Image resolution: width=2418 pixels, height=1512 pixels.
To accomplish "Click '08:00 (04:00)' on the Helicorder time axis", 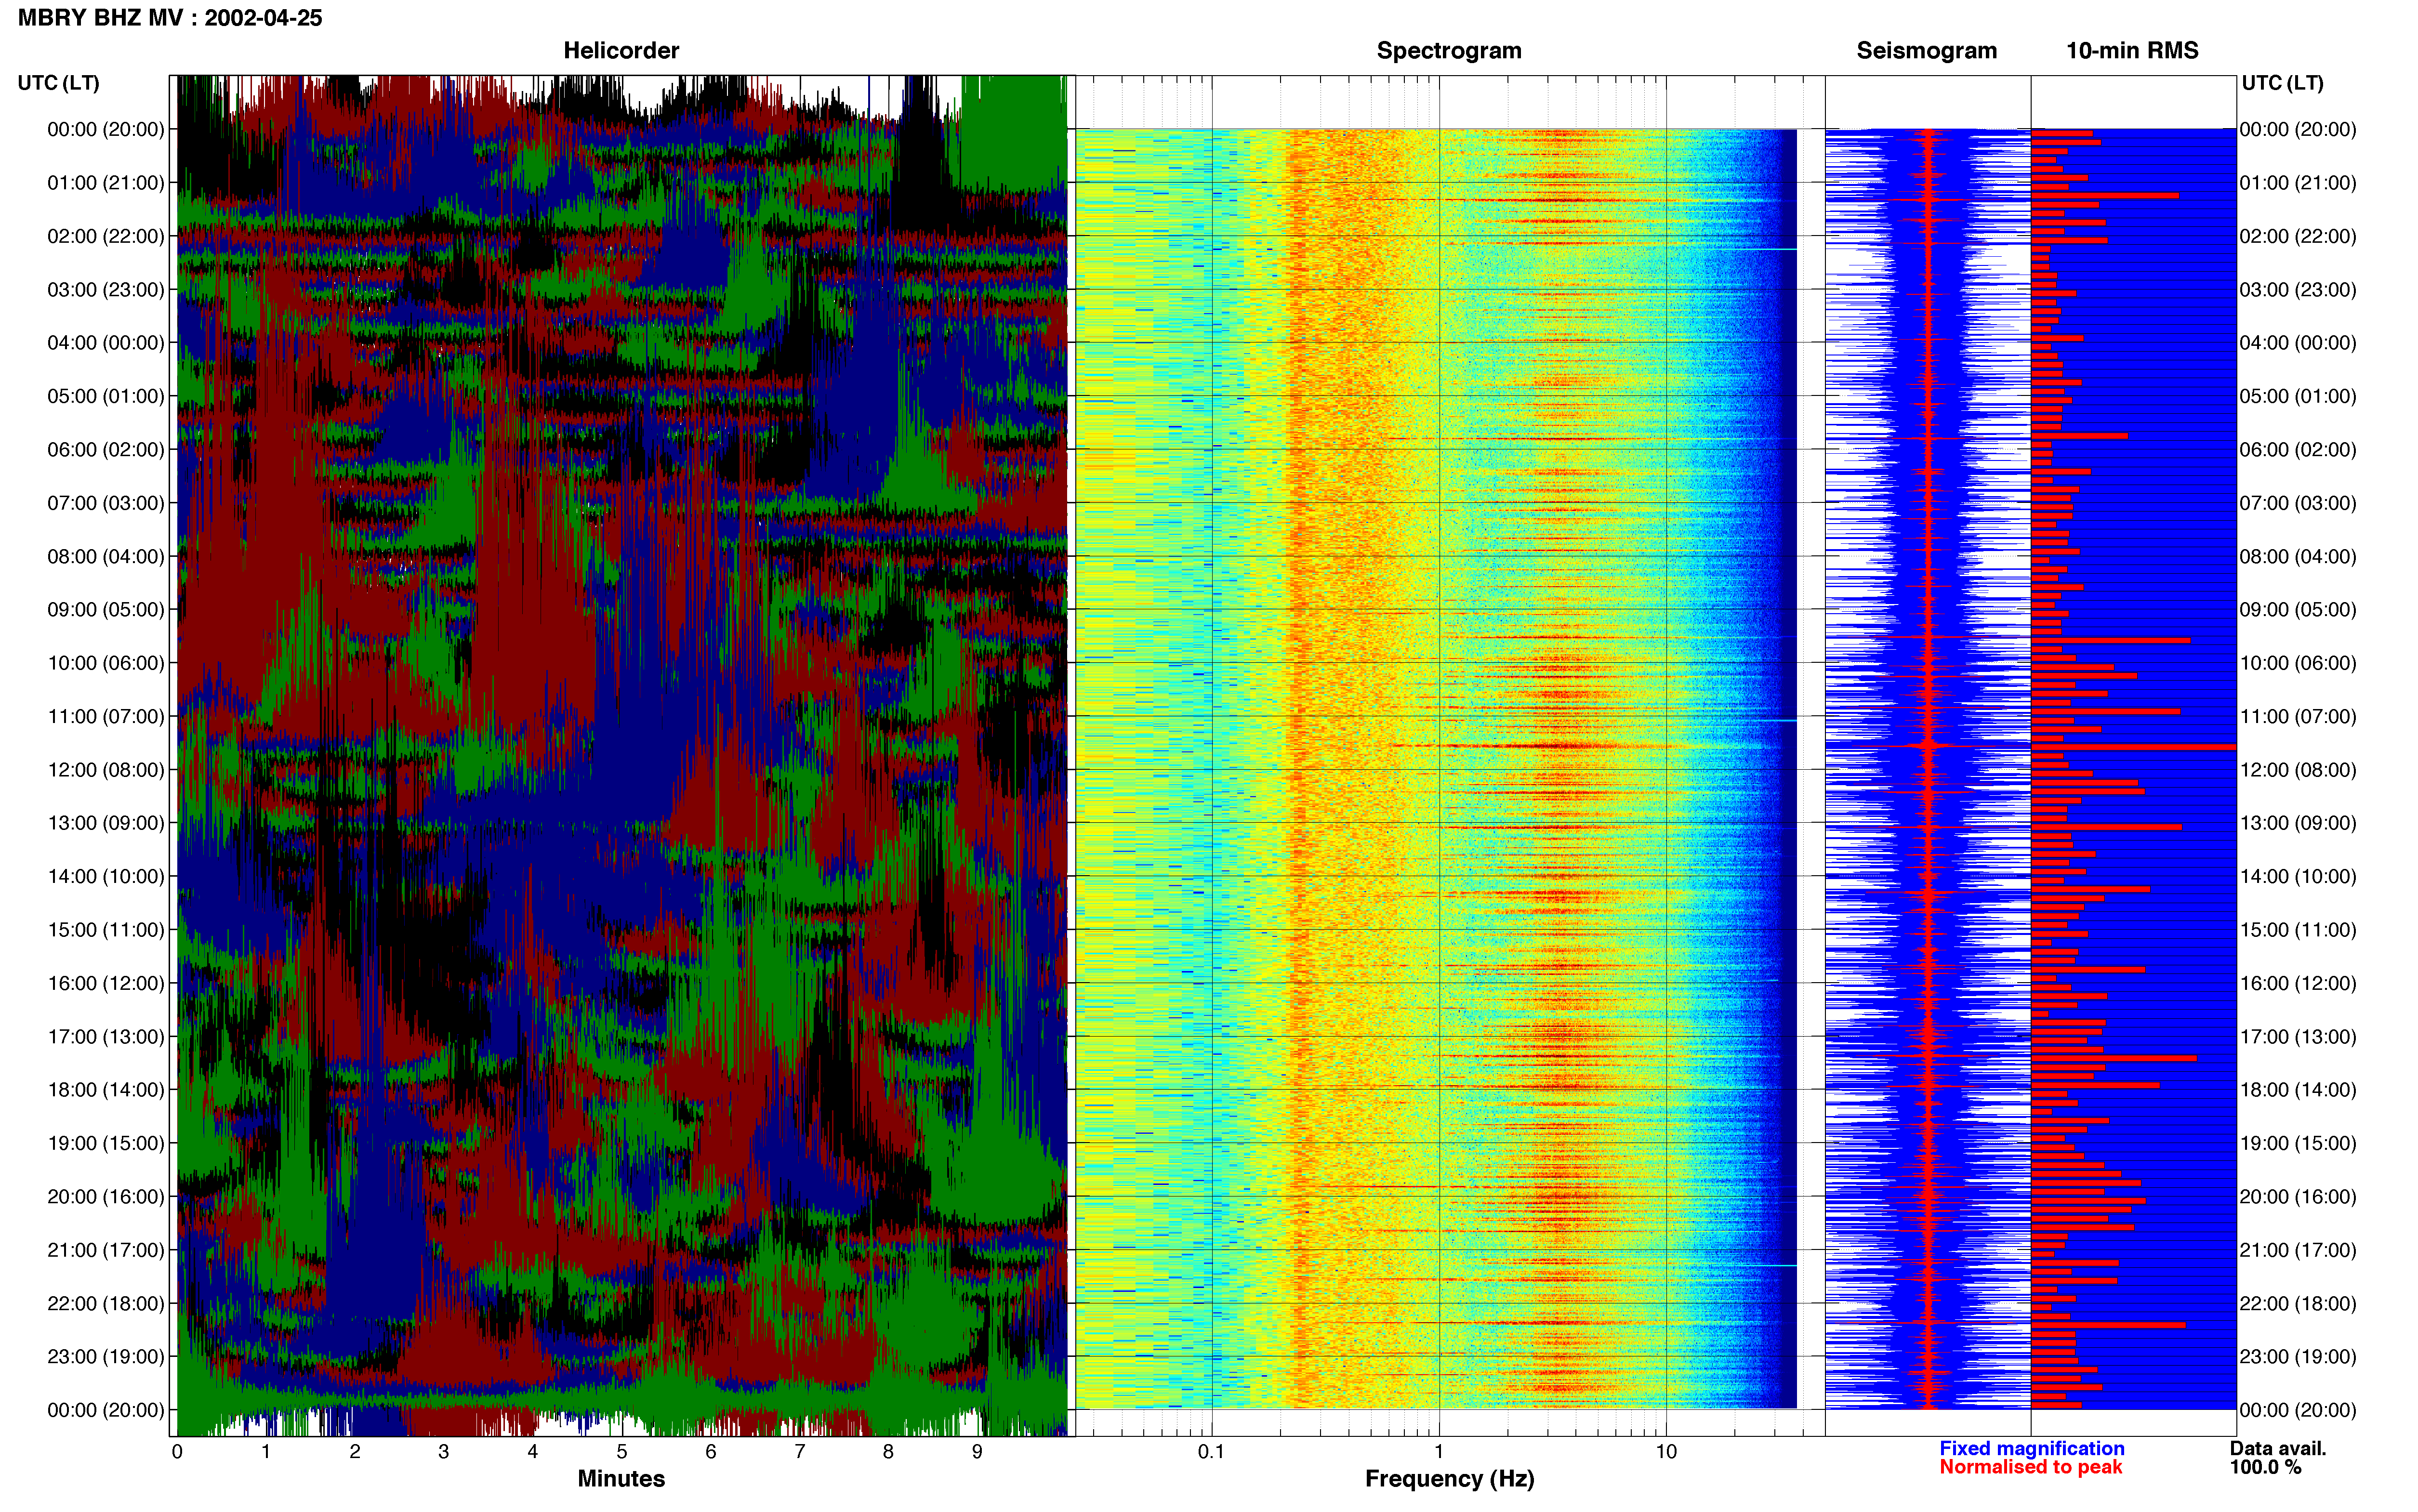I will (x=106, y=556).
